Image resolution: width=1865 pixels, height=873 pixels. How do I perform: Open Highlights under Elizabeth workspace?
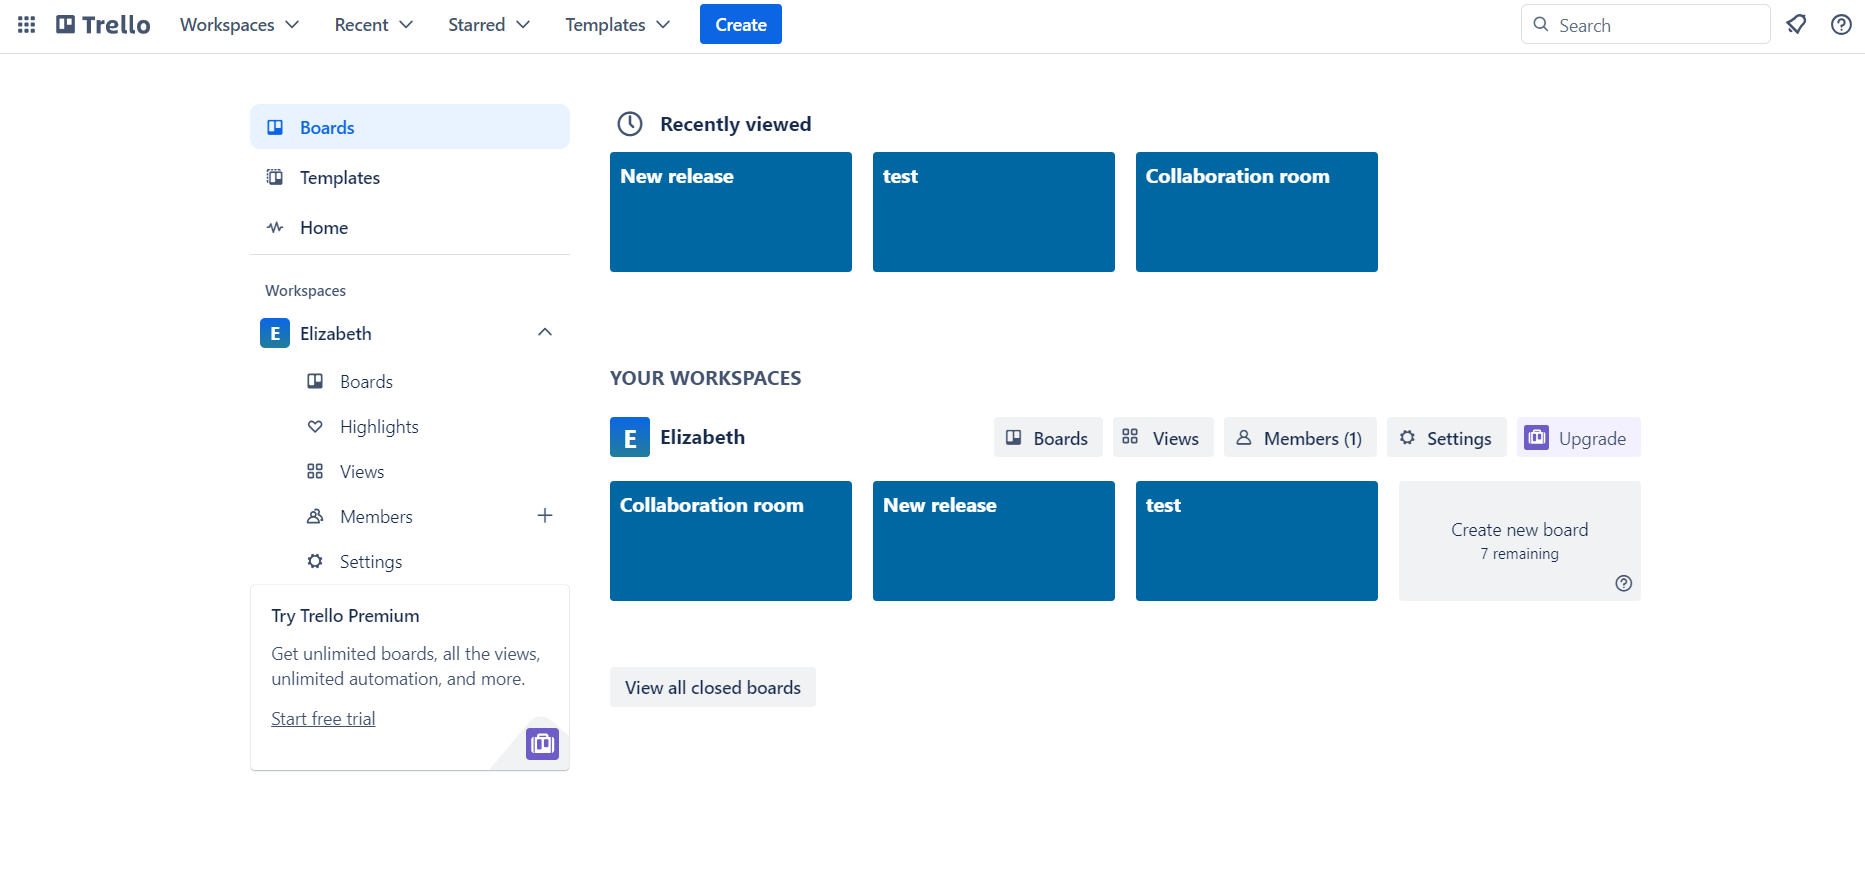pos(379,427)
